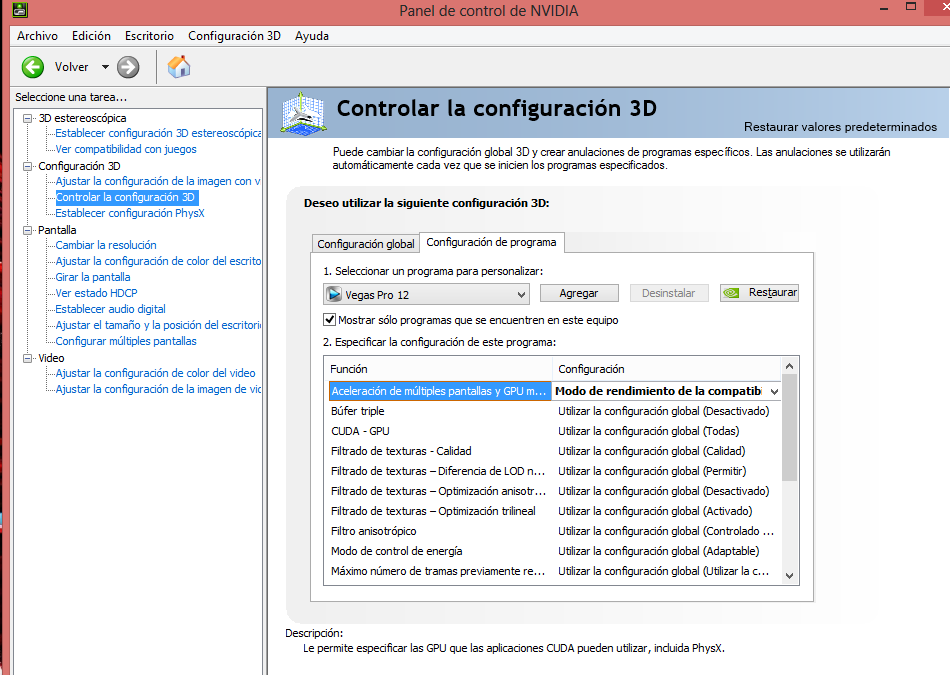Click Búfer triple value 'global (Desactivado)'
Viewport: 950px width, 675px height.
tap(663, 411)
